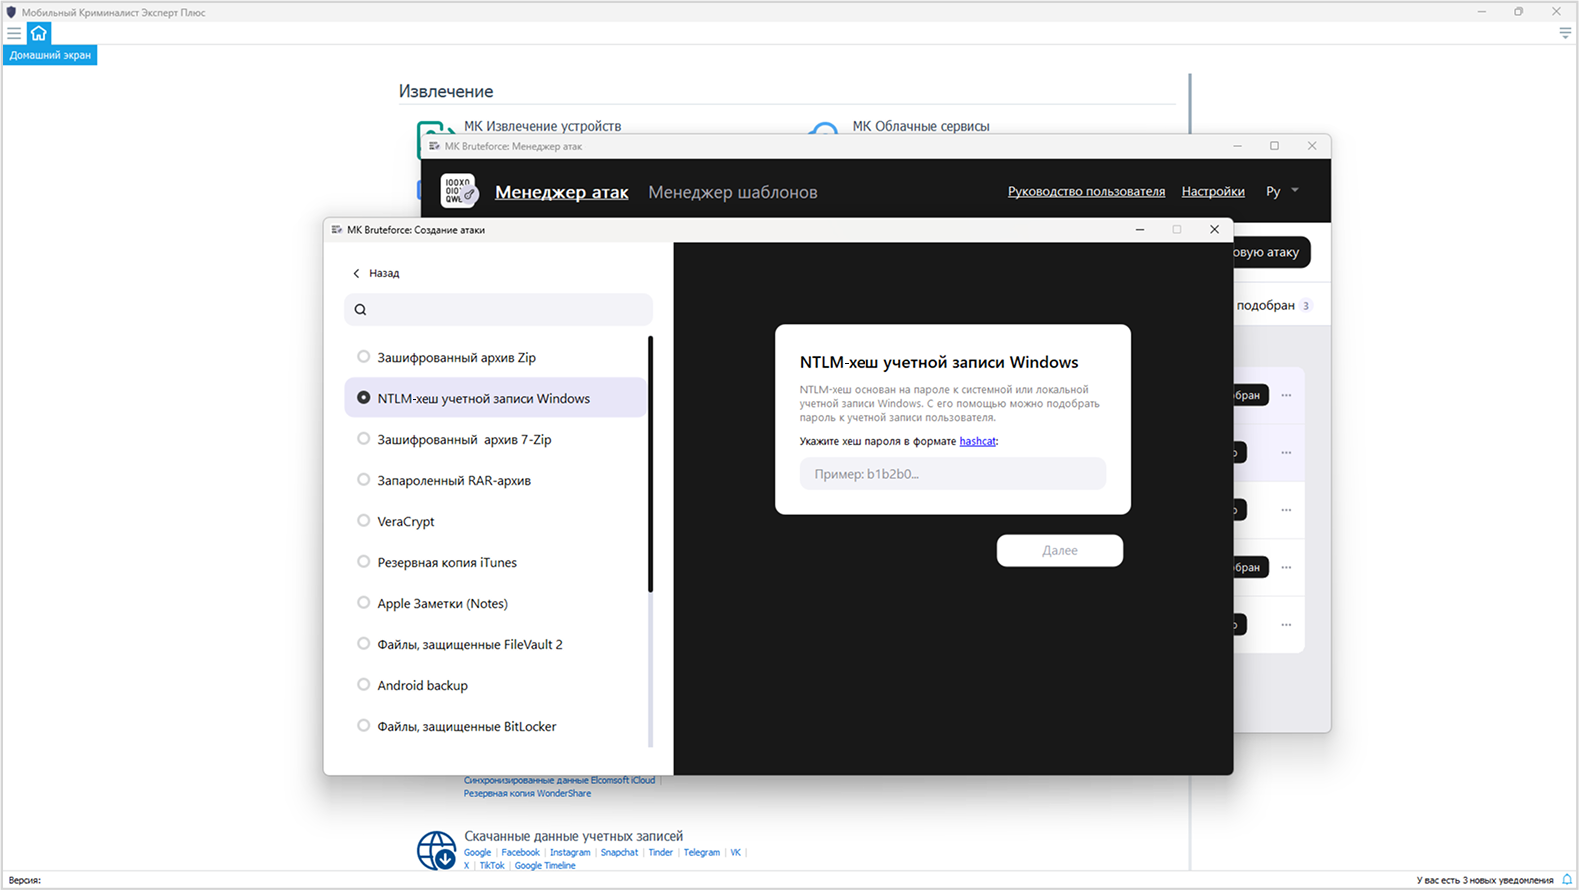Open the Ру language dropdown
The image size is (1579, 890).
tap(1282, 191)
